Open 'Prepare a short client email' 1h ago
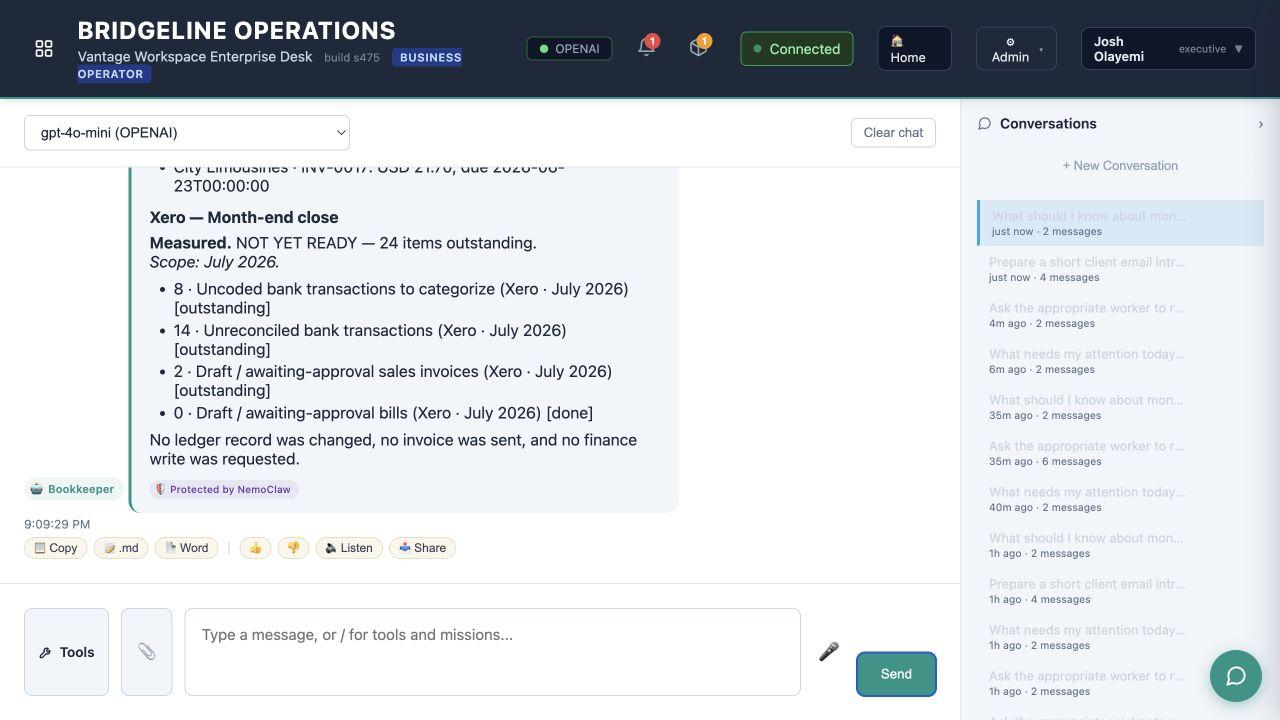Viewport: 1280px width, 720px height. click(x=1121, y=591)
